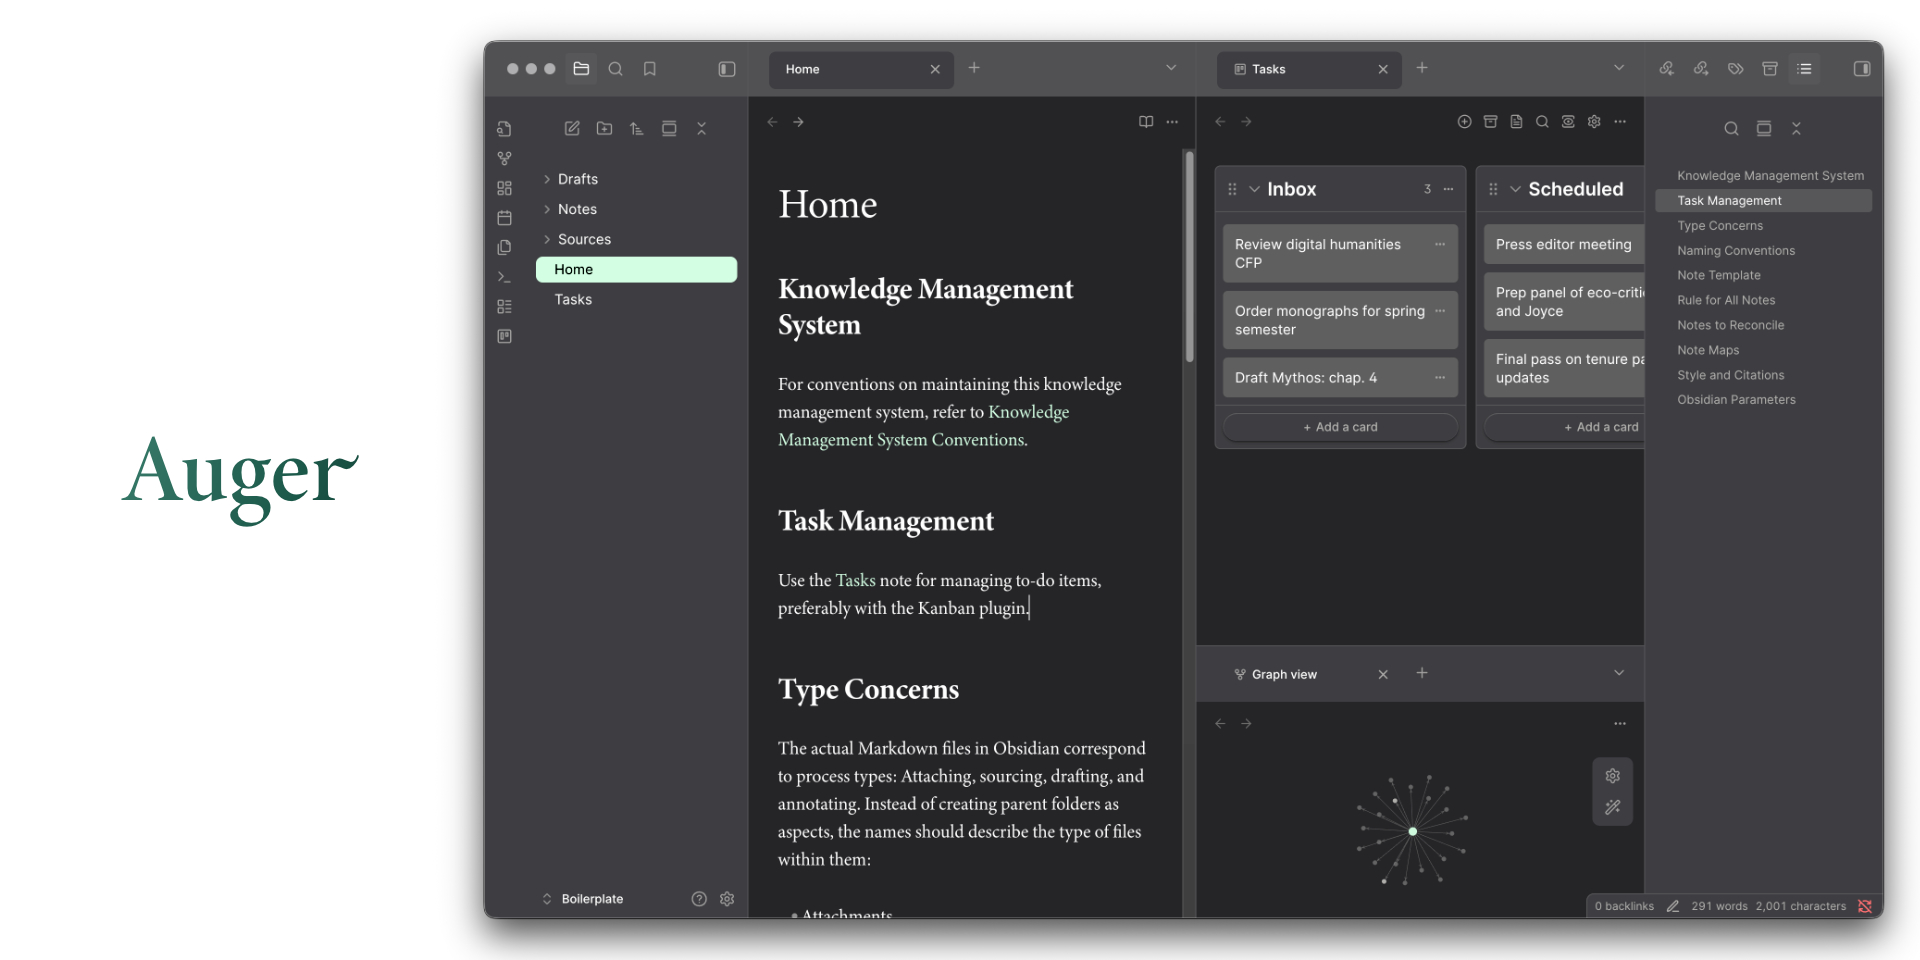Create a new folder in file explorer
The height and width of the screenshot is (960, 1920).
(604, 128)
